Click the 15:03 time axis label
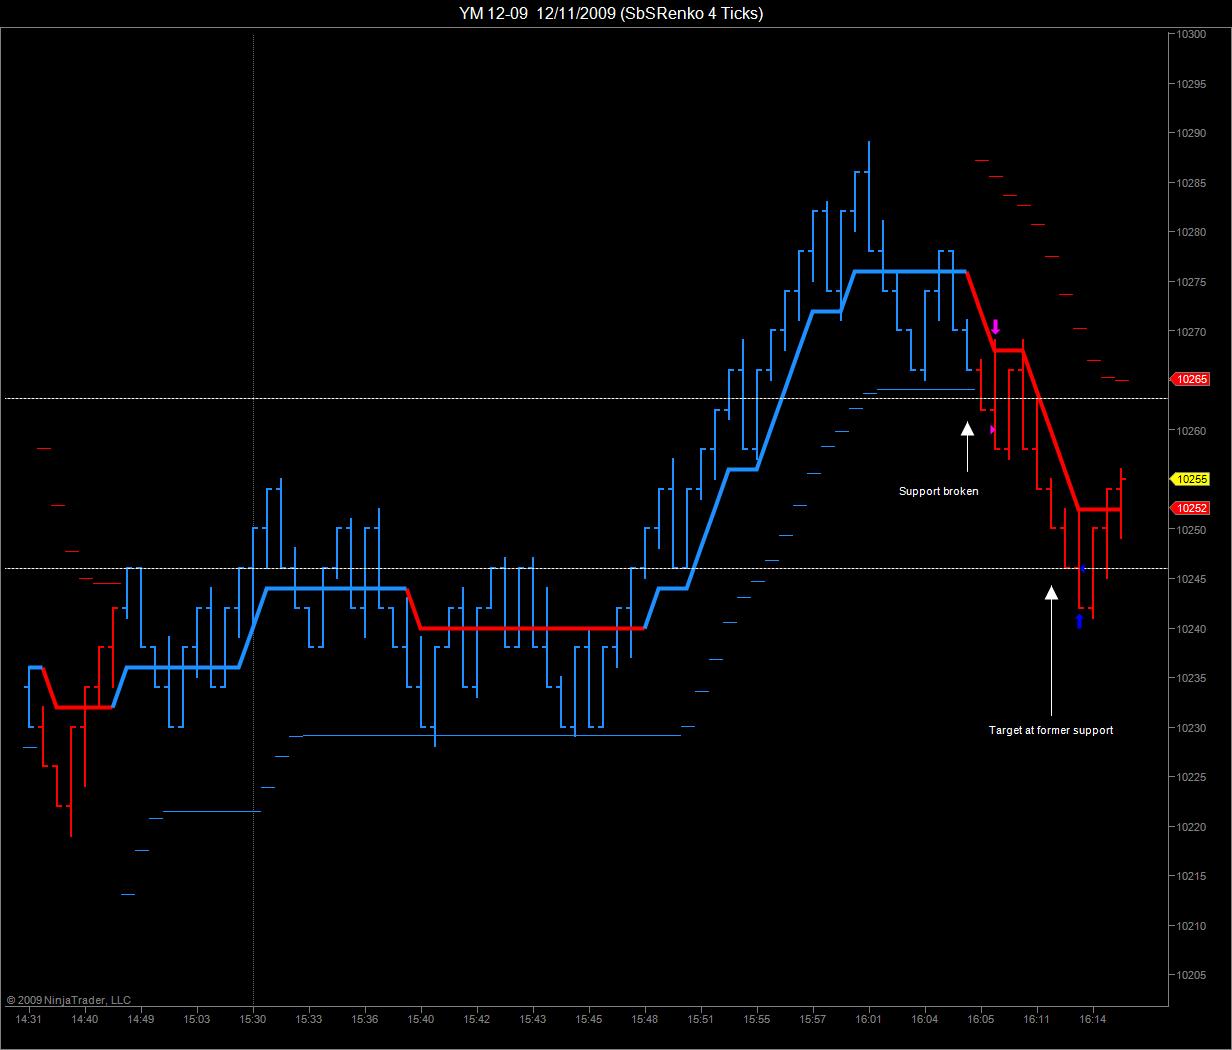Screen dimensions: 1232x1050 pyautogui.click(x=197, y=1019)
